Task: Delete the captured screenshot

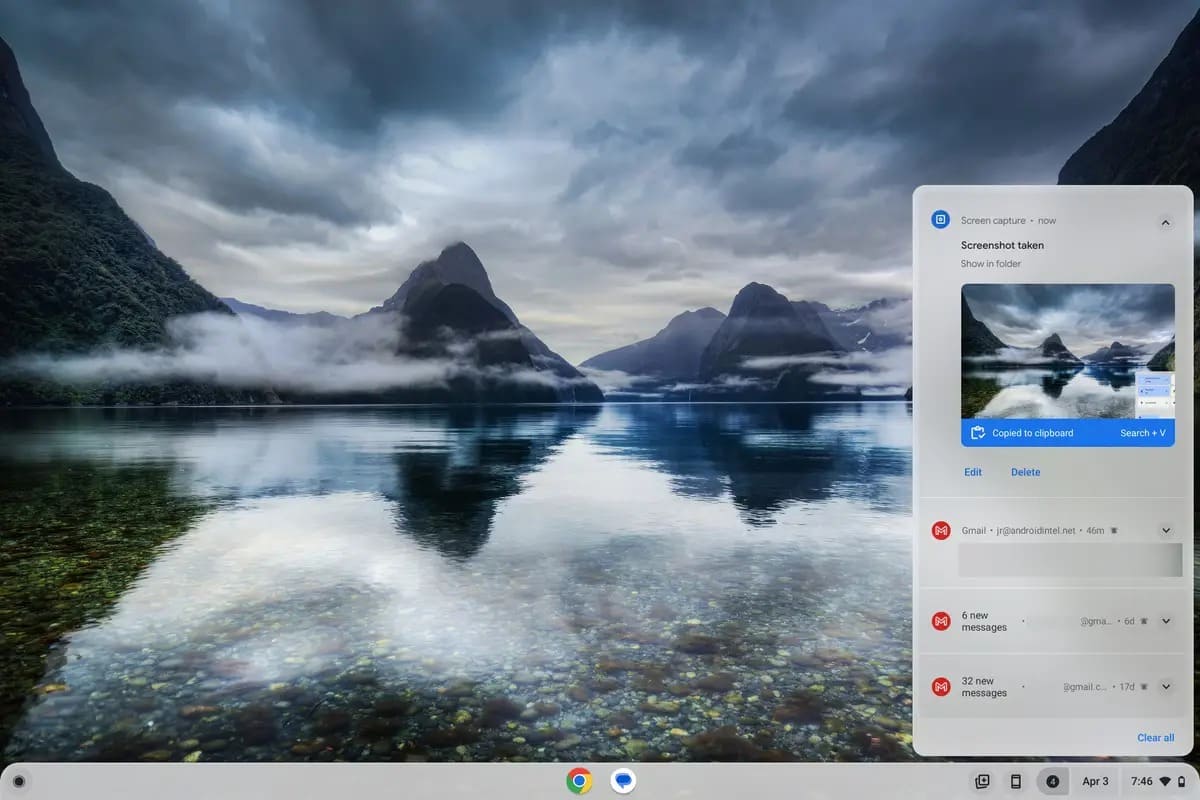Action: pyautogui.click(x=1025, y=472)
